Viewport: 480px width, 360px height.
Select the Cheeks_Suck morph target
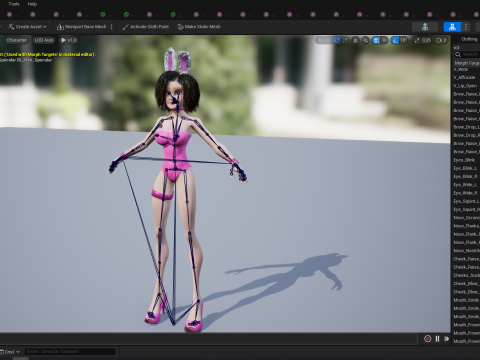coord(467,275)
